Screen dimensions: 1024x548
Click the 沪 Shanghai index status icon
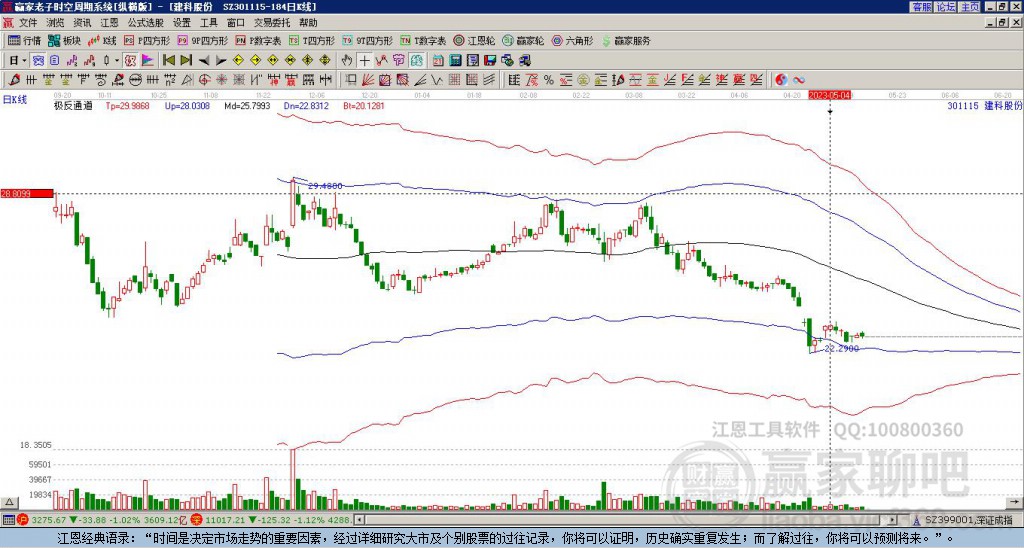click(24, 520)
